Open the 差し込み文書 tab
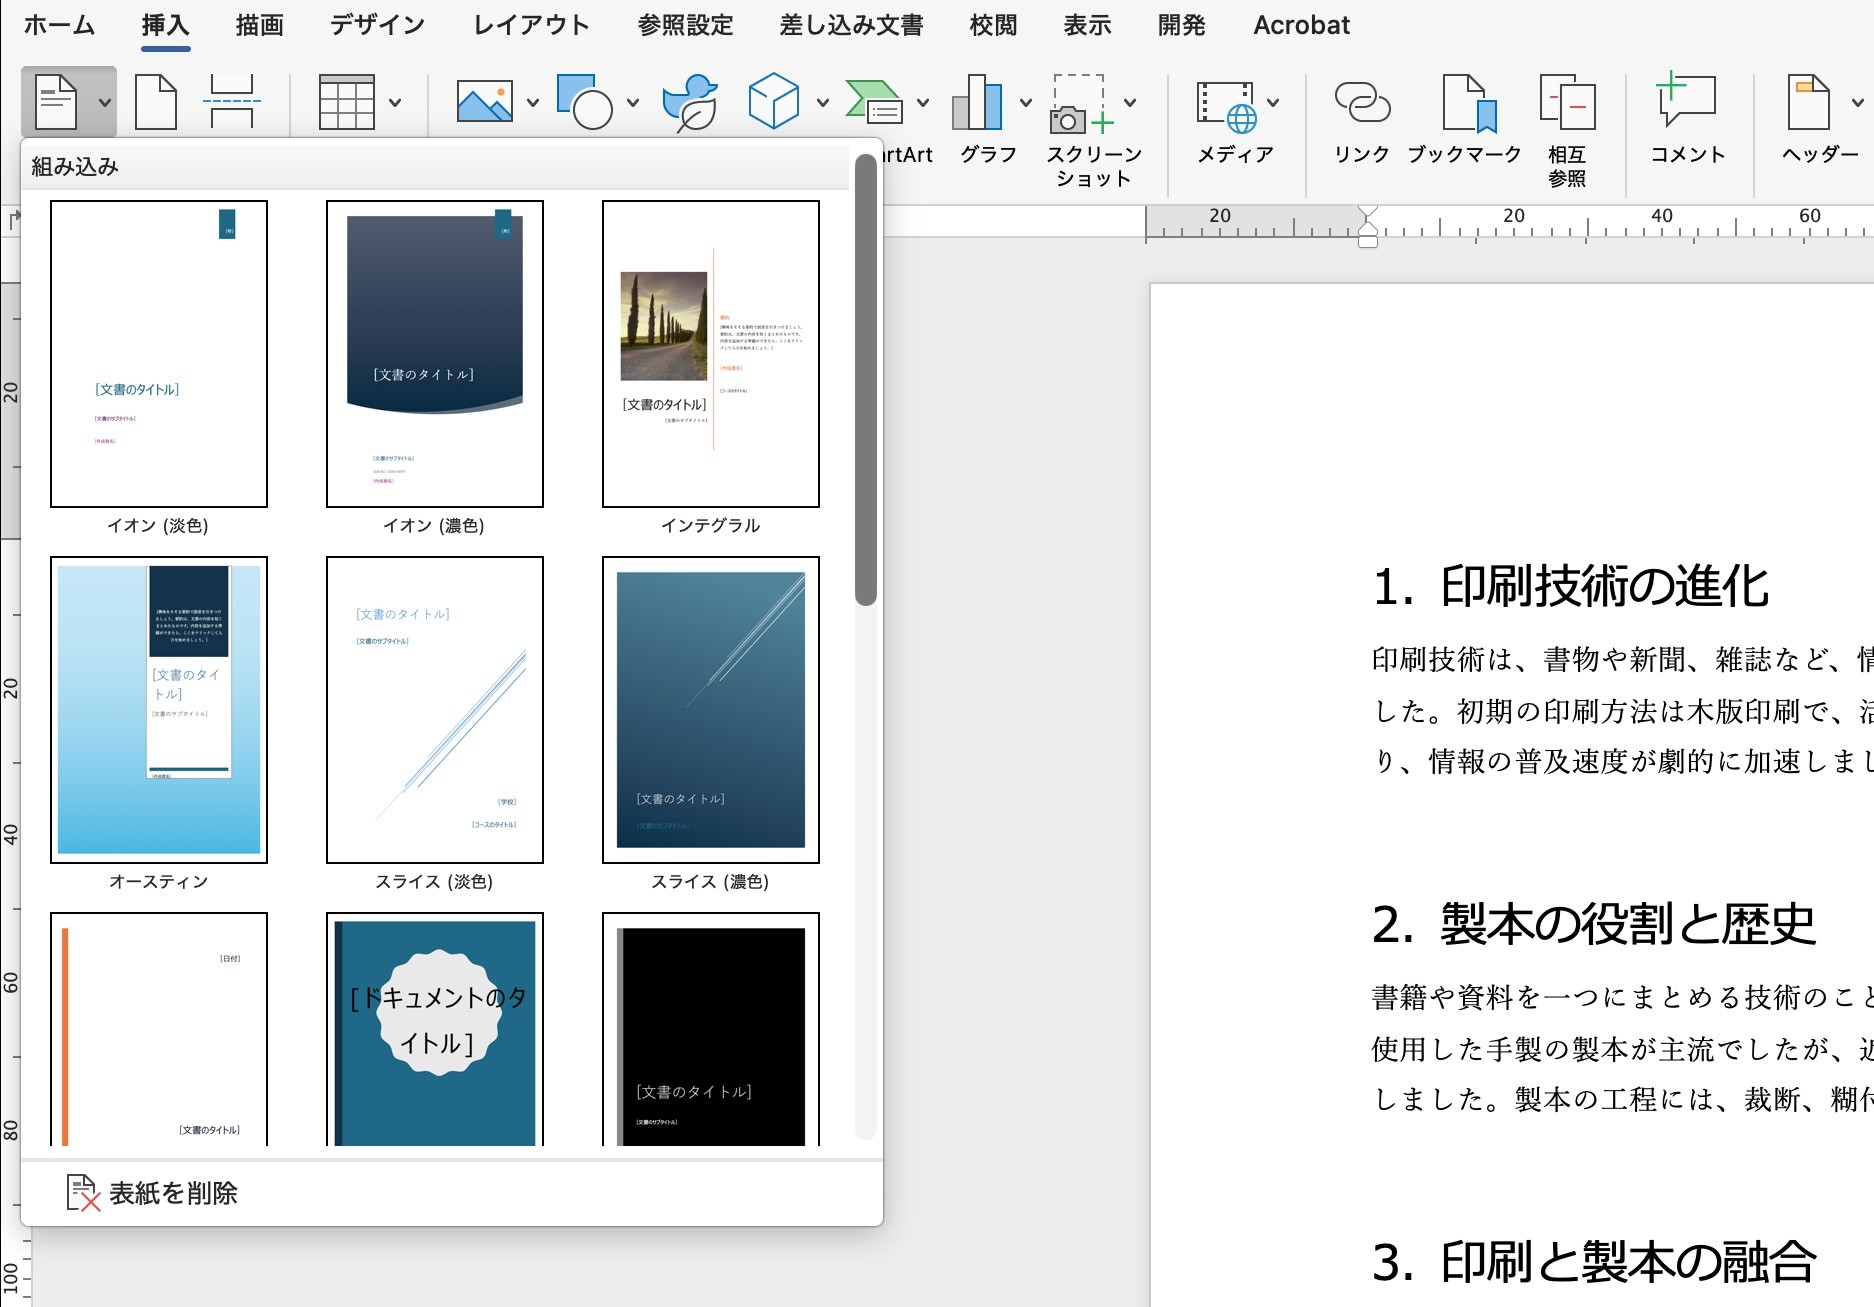This screenshot has width=1874, height=1307. [x=851, y=25]
